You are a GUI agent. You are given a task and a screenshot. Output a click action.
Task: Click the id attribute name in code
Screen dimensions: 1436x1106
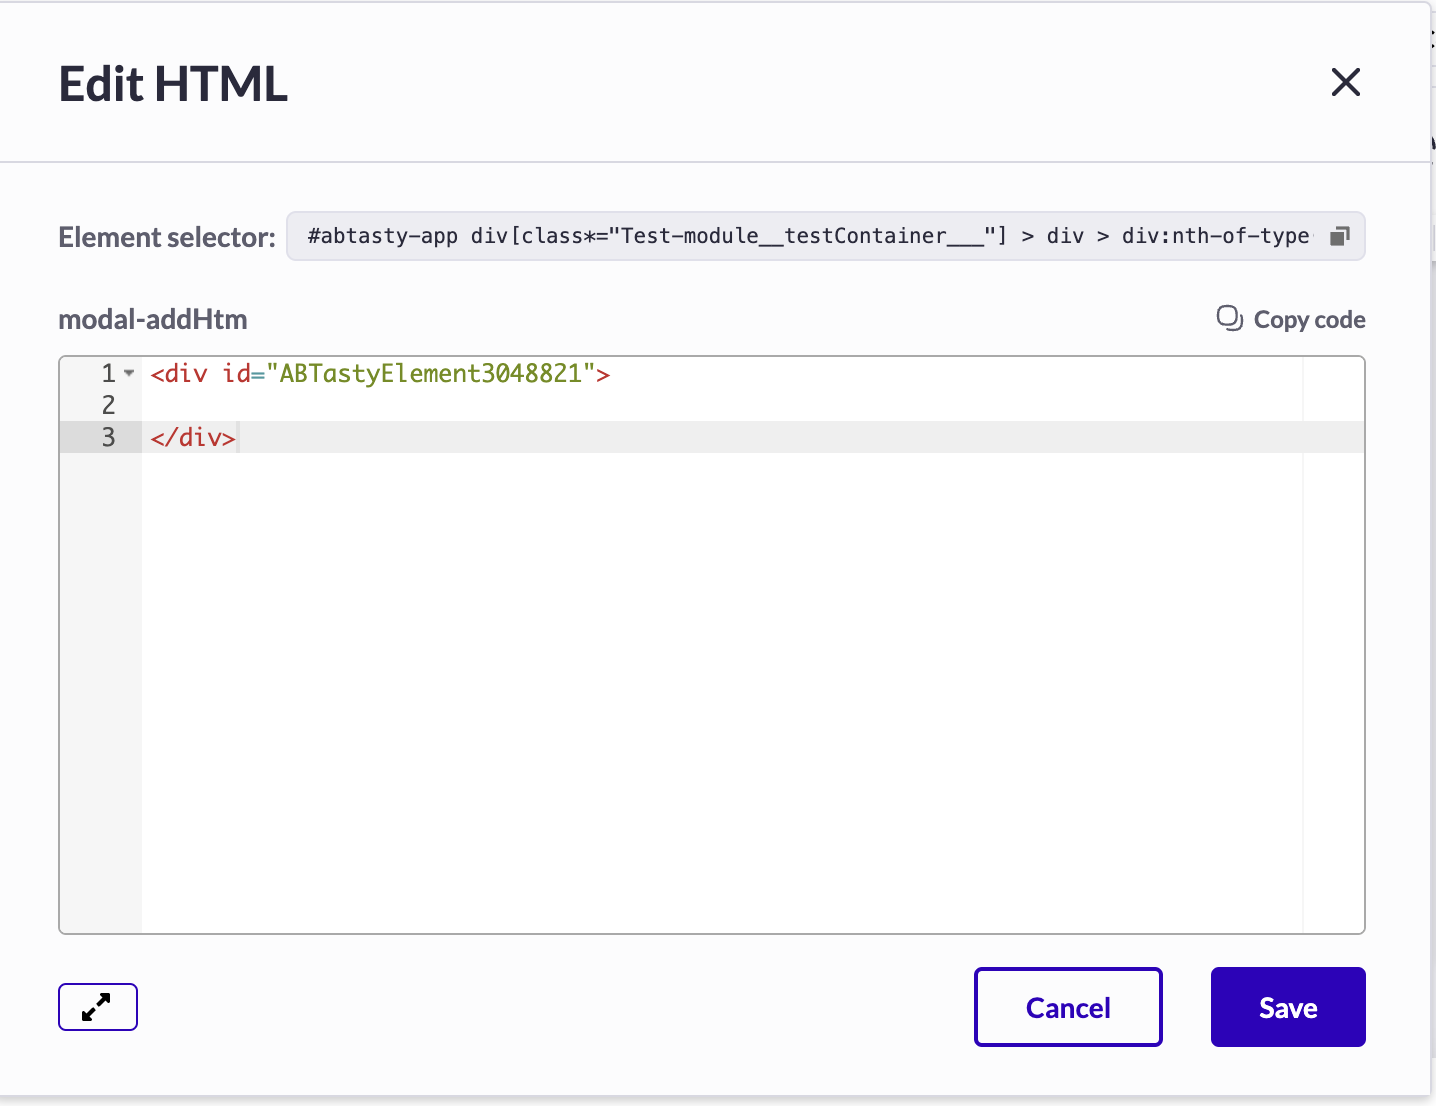pos(236,373)
